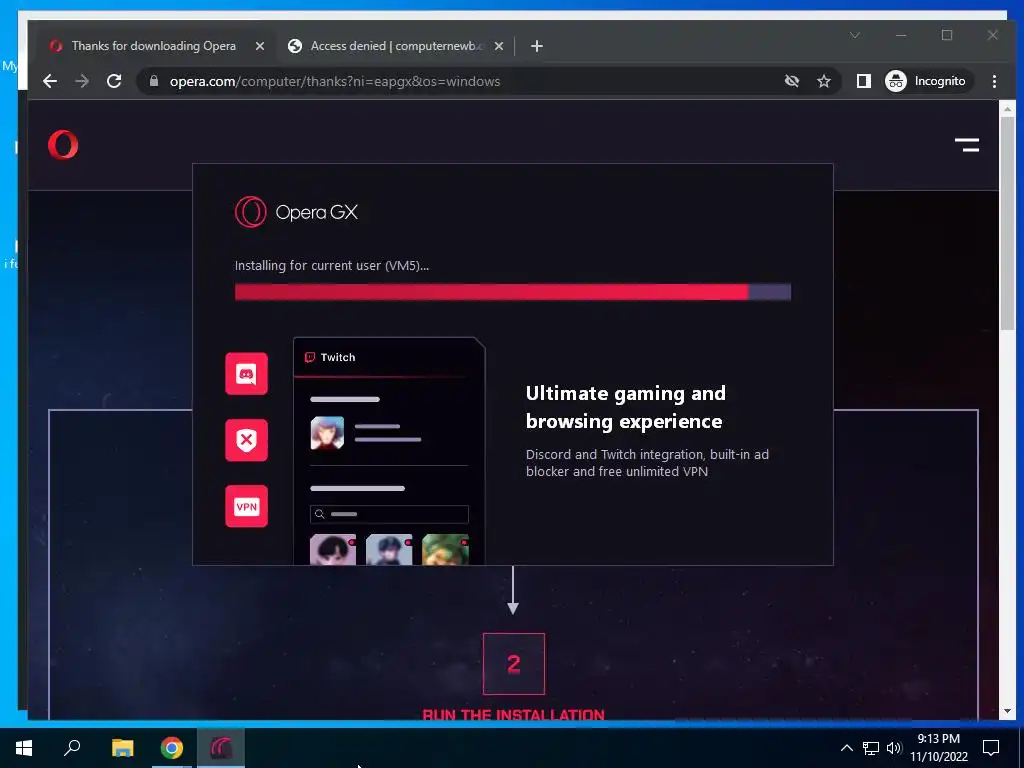Click the page vertical scrollbar thumb
The width and height of the screenshot is (1024, 768).
pyautogui.click(x=1007, y=222)
